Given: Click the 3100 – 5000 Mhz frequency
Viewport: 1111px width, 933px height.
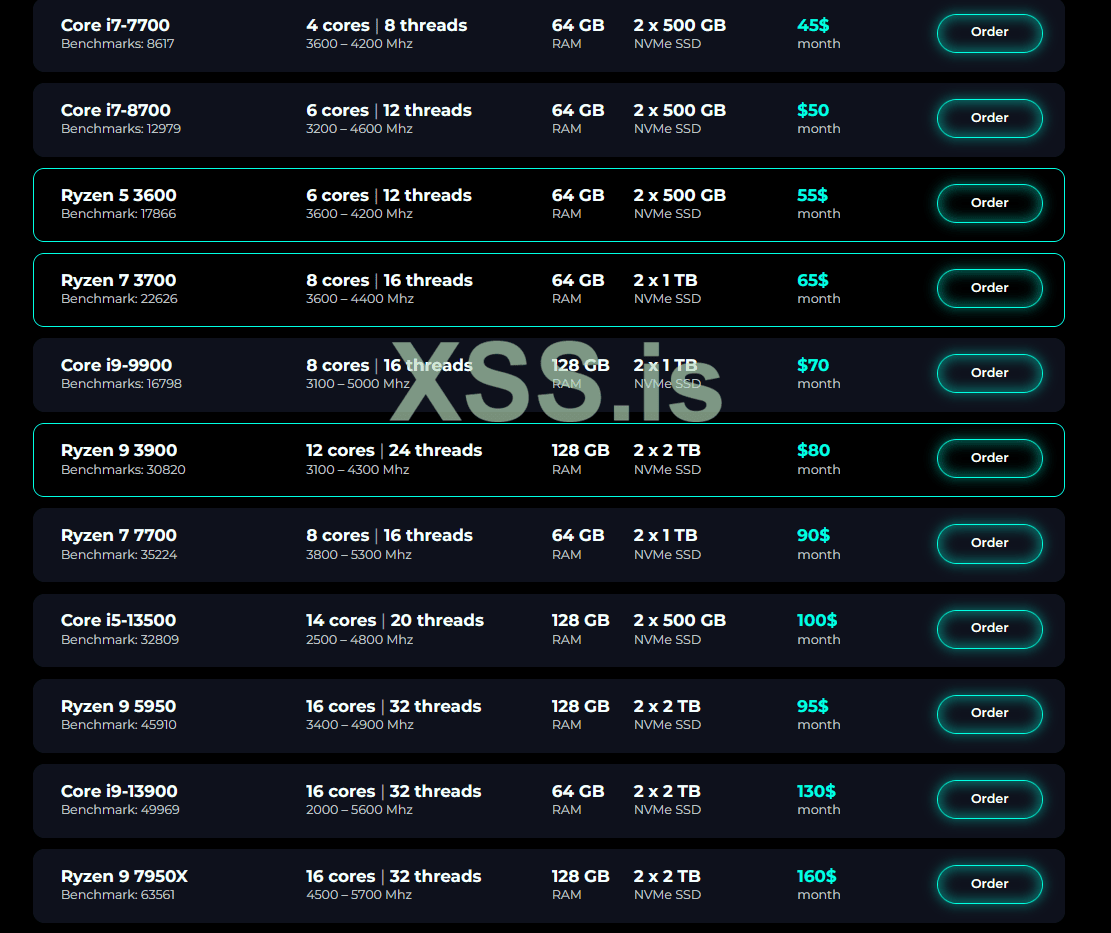Looking at the screenshot, I should click(358, 384).
